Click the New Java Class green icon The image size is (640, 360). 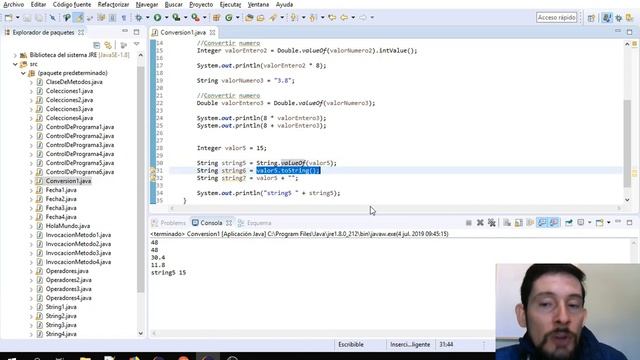[229, 18]
